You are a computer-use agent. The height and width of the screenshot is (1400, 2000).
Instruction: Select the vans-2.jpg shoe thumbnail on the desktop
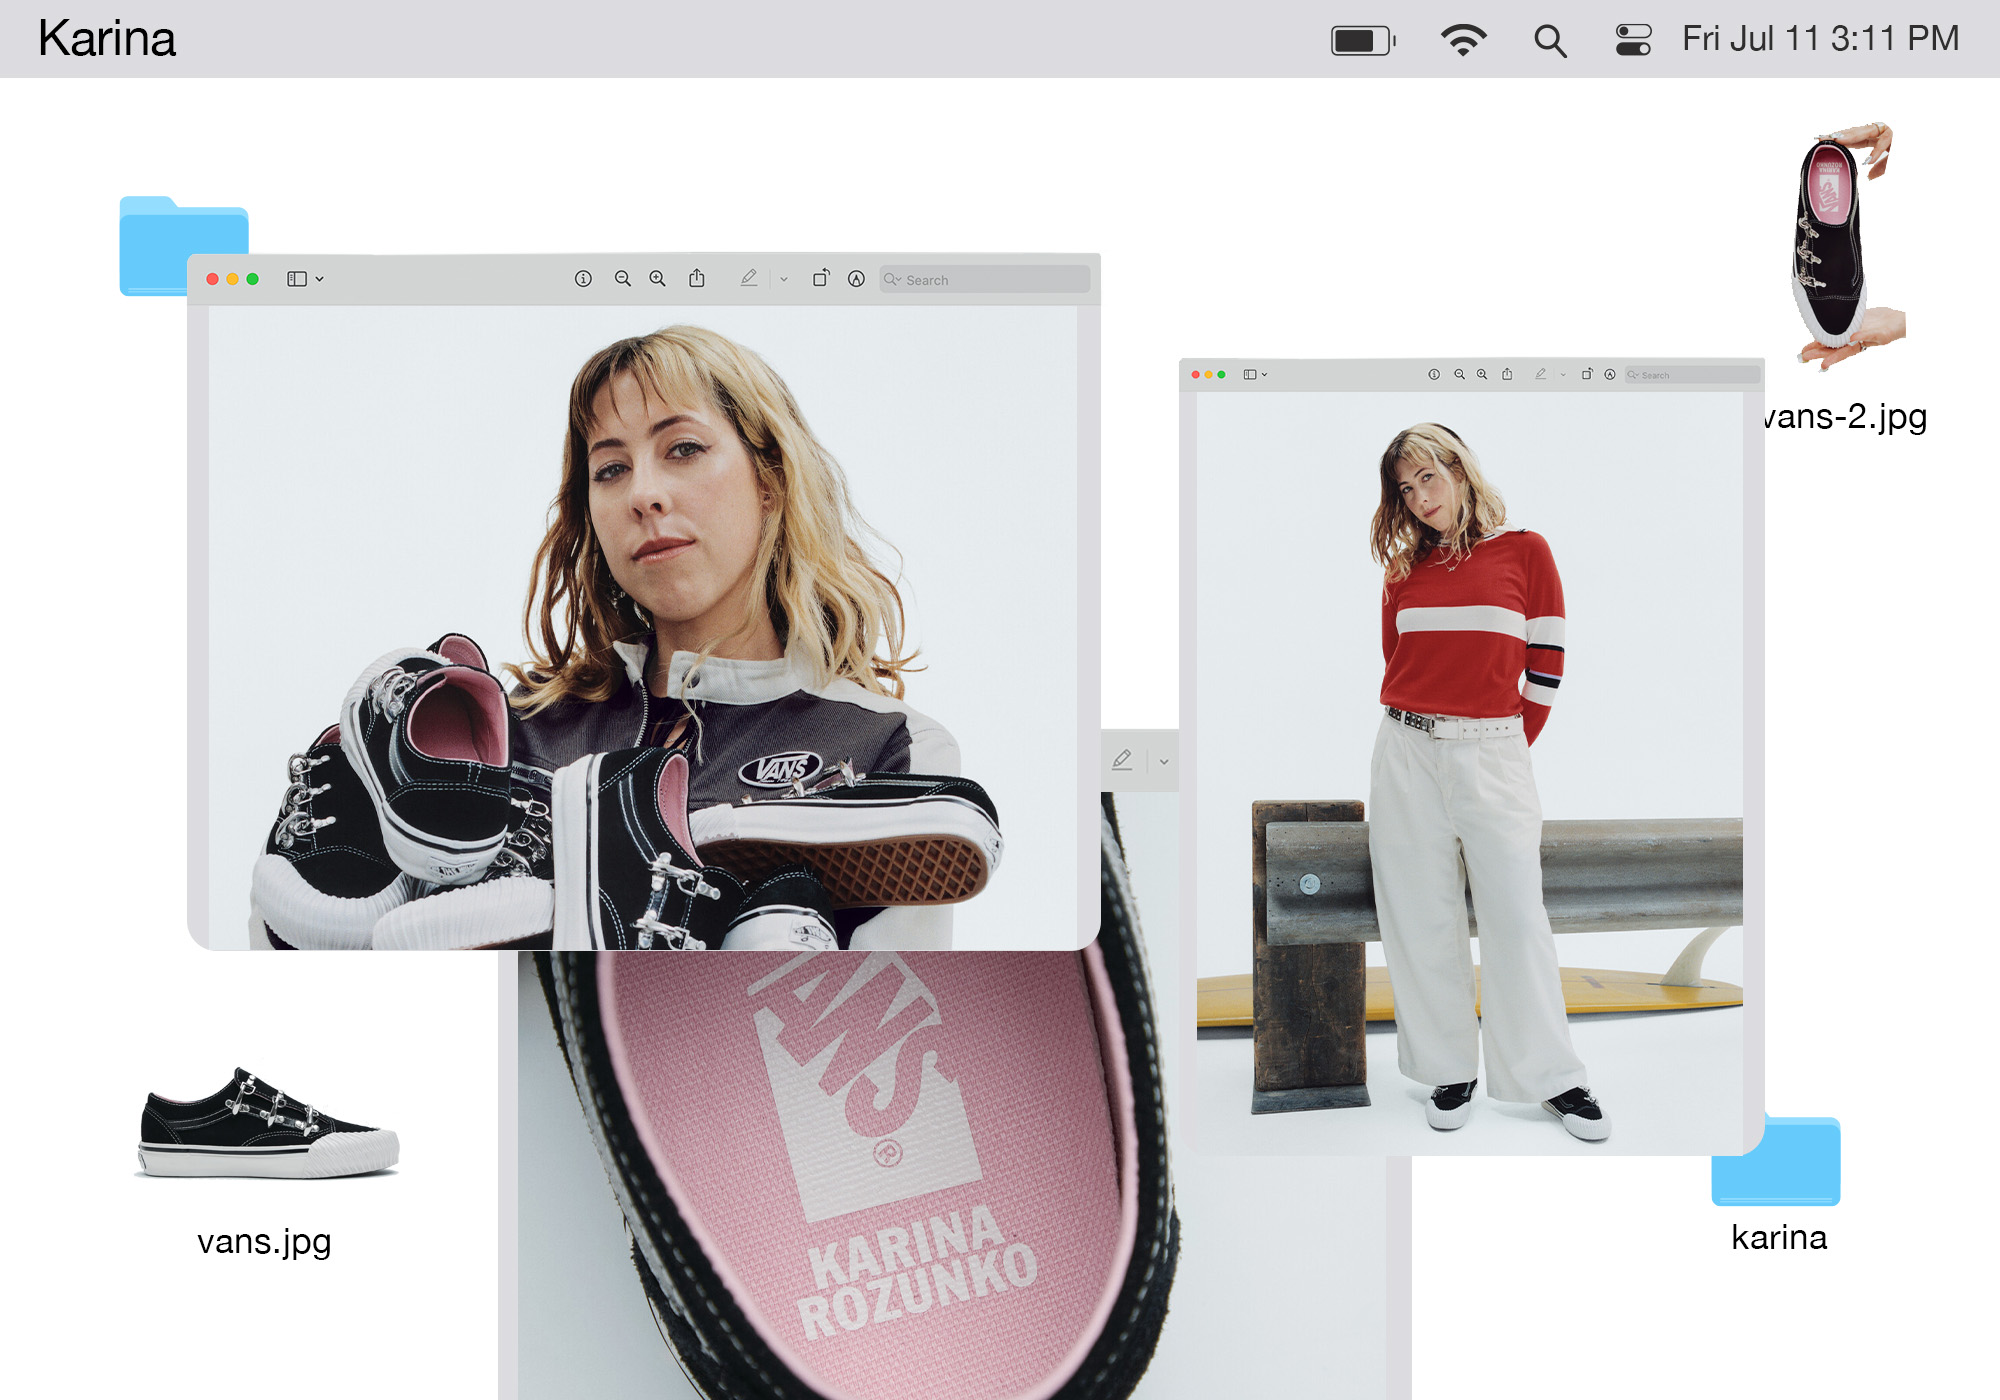click(x=1848, y=246)
